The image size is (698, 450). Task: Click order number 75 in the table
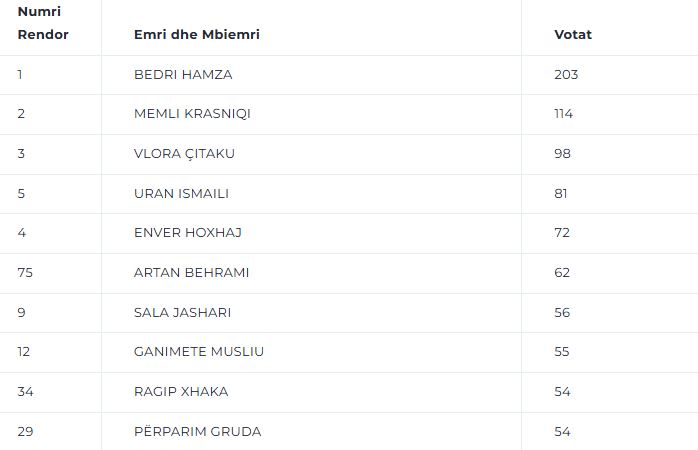[25, 272]
